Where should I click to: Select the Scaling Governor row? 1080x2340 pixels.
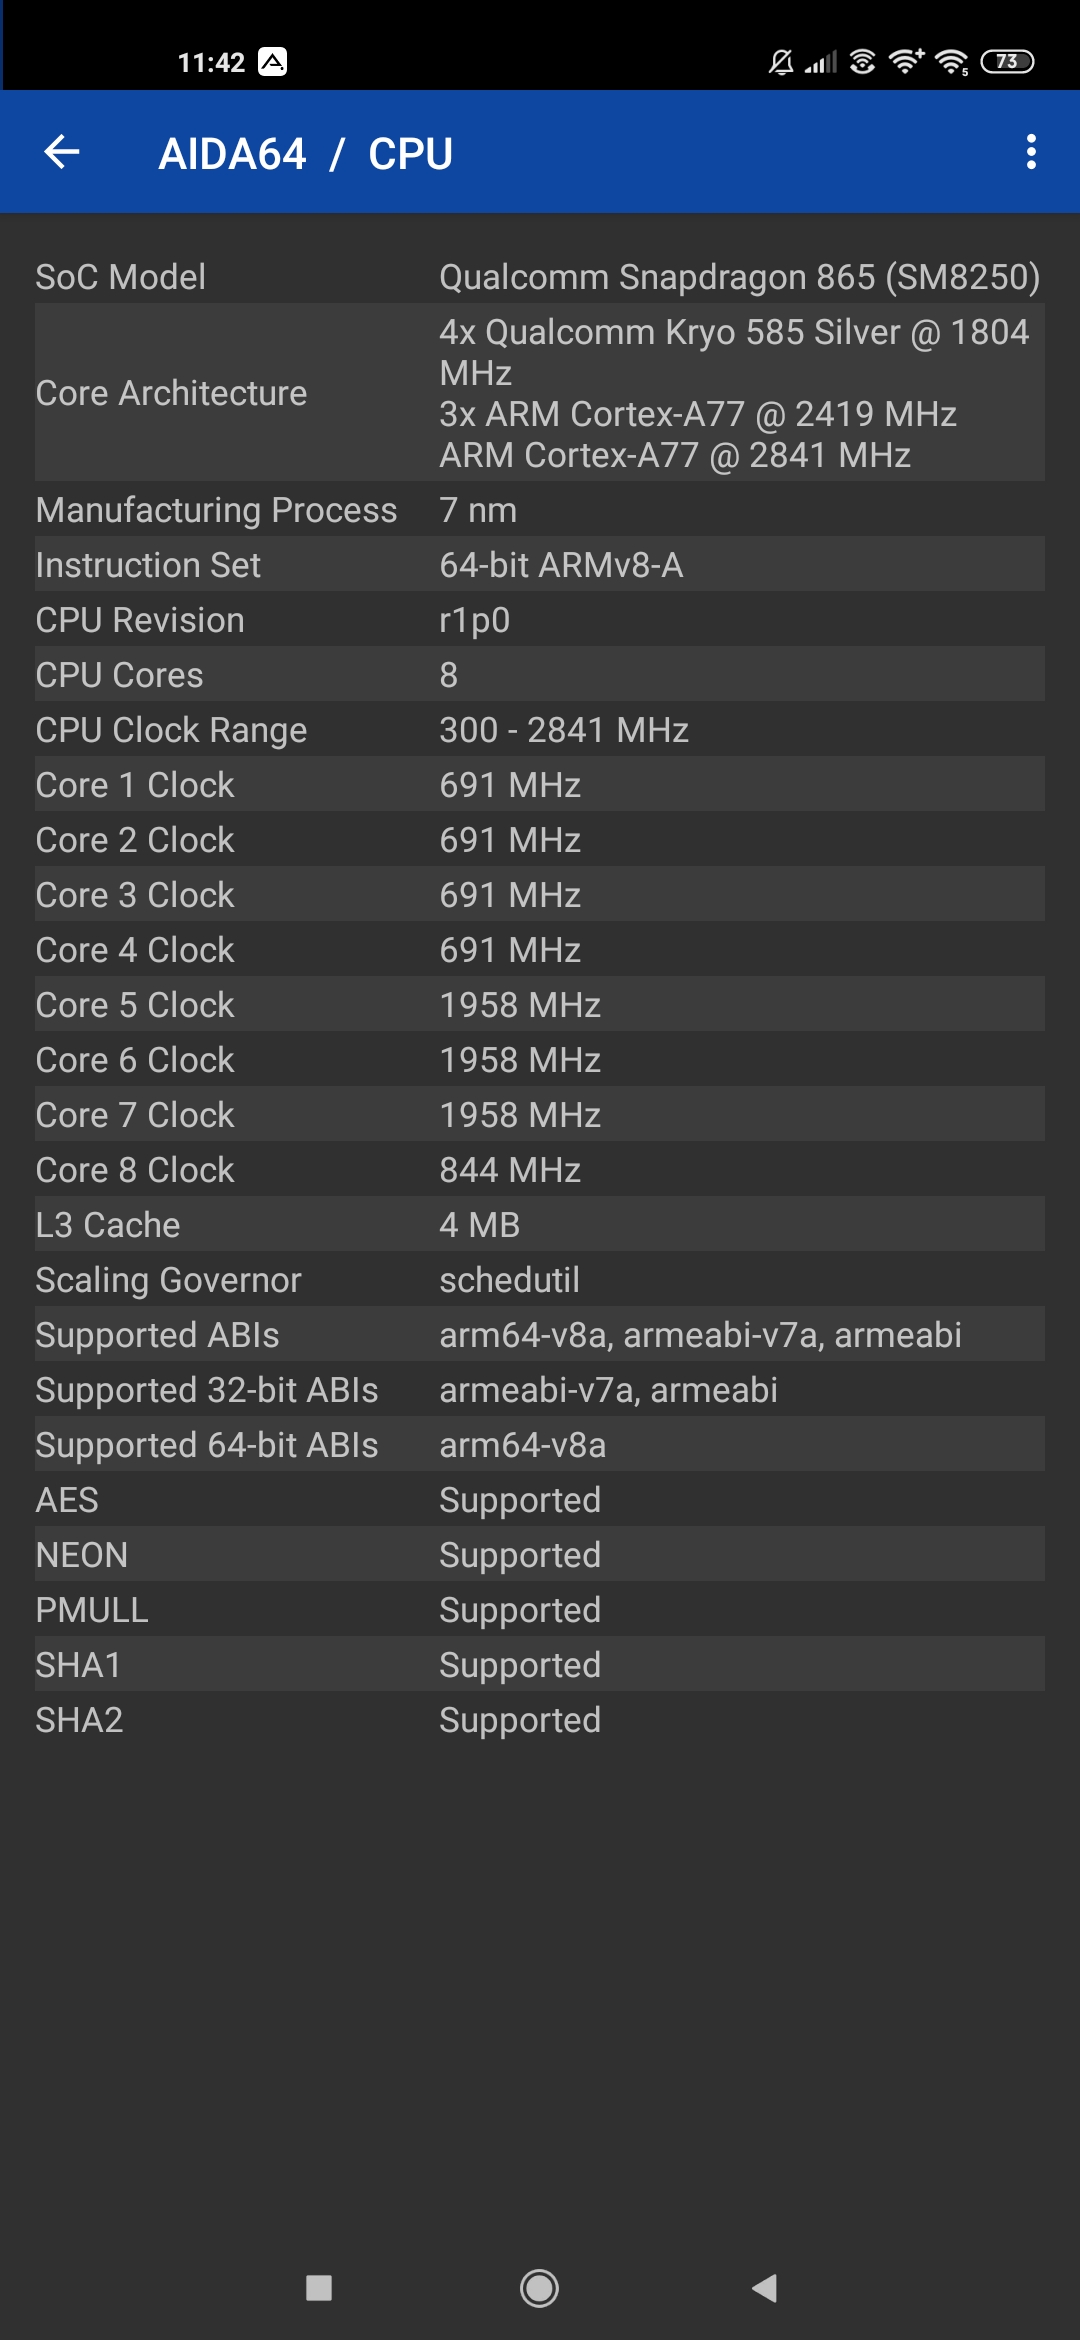540,1280
